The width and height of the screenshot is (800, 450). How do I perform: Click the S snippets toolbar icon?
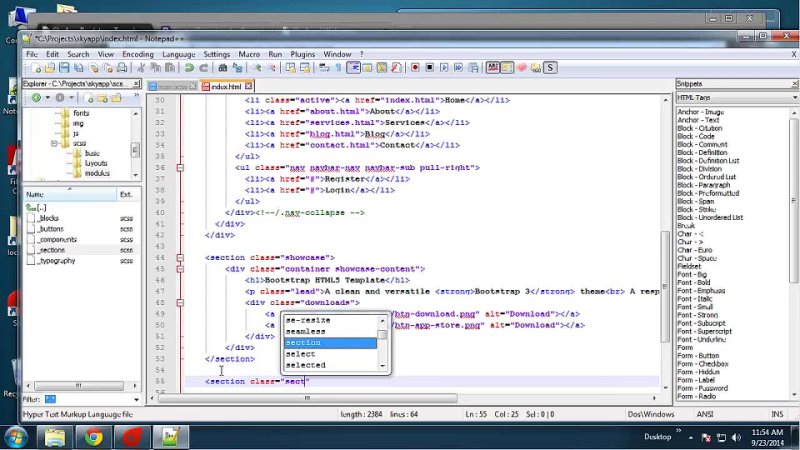550,68
